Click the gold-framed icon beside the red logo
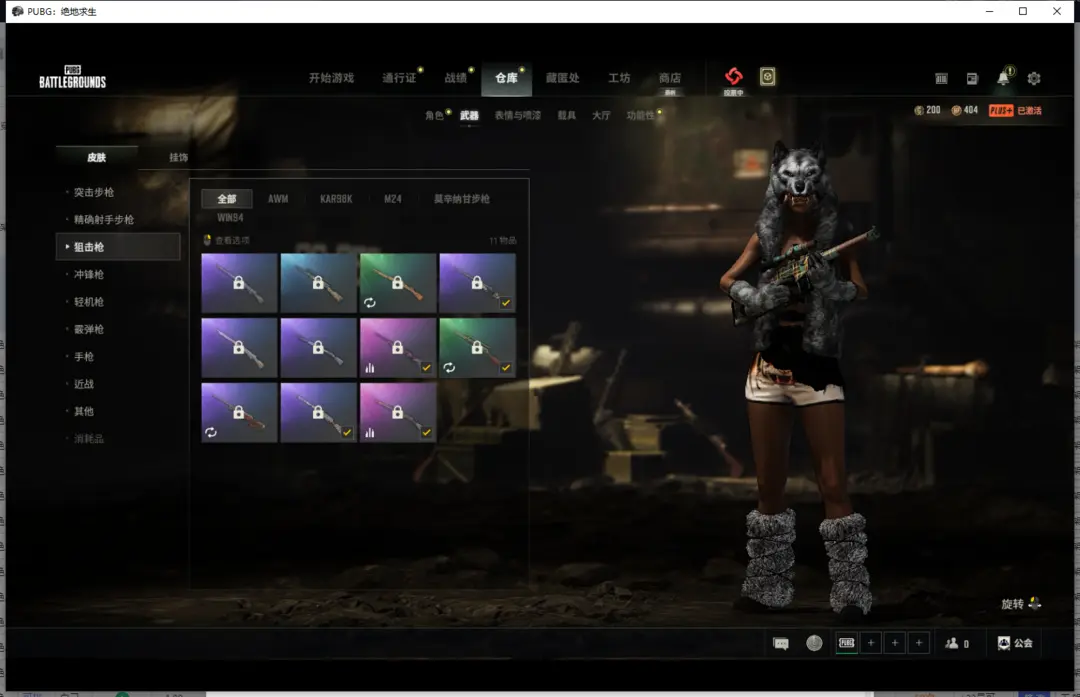The image size is (1080, 697). [767, 77]
